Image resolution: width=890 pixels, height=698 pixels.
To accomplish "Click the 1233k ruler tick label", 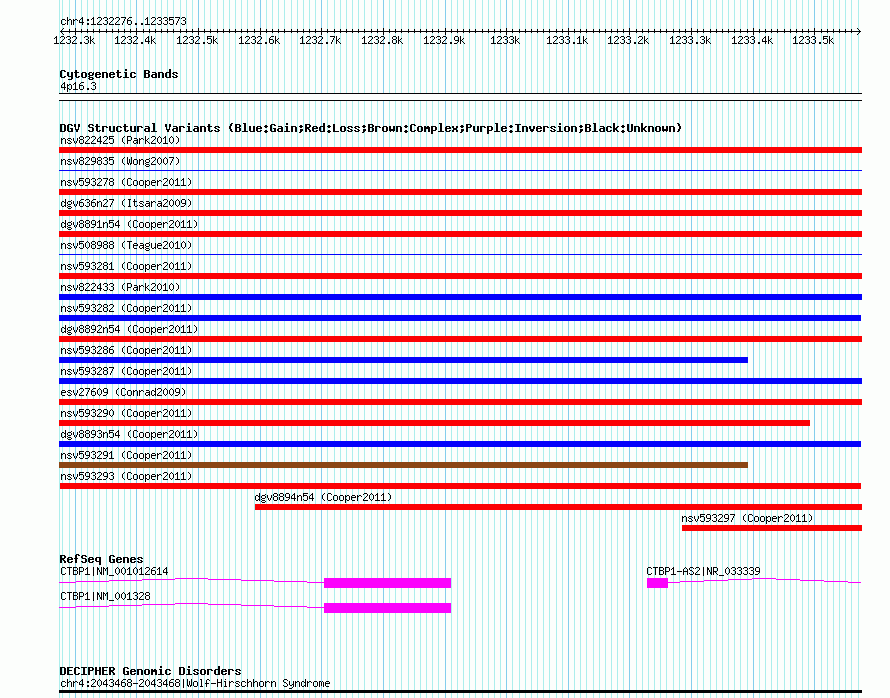I will tap(505, 40).
